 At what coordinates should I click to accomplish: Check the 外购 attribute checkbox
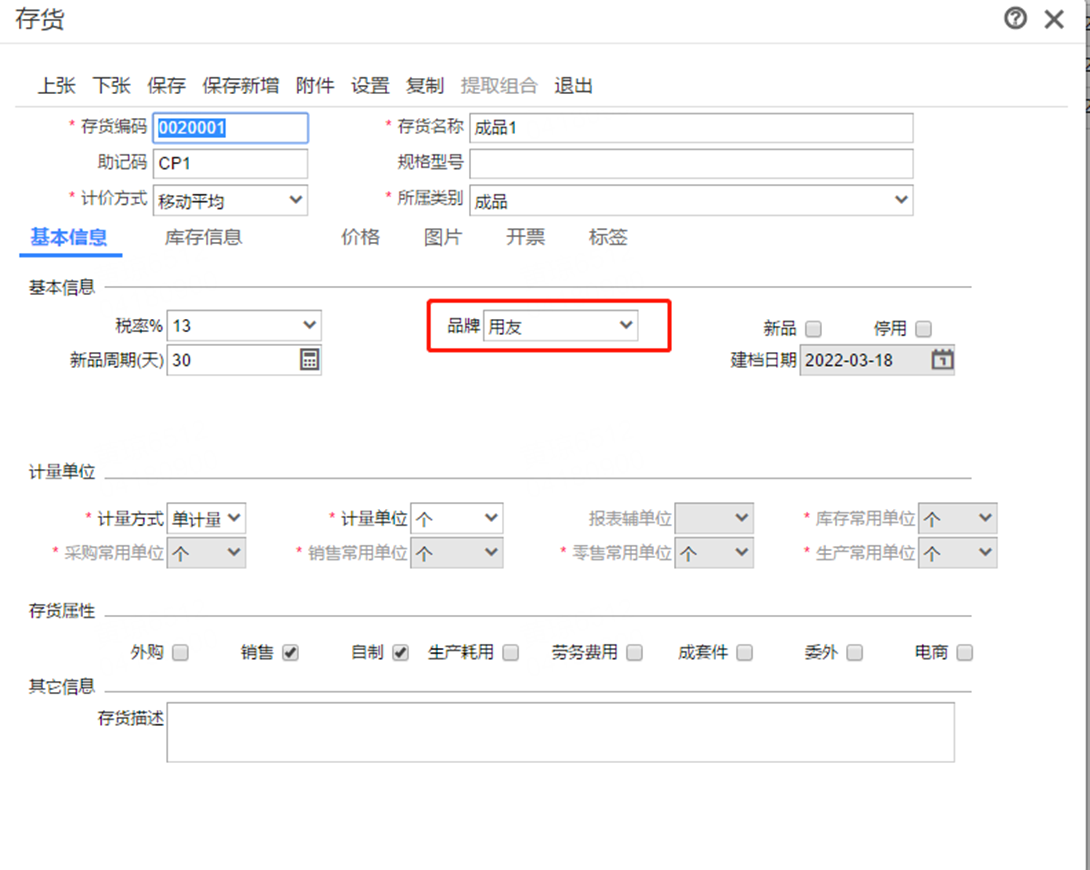tap(180, 652)
